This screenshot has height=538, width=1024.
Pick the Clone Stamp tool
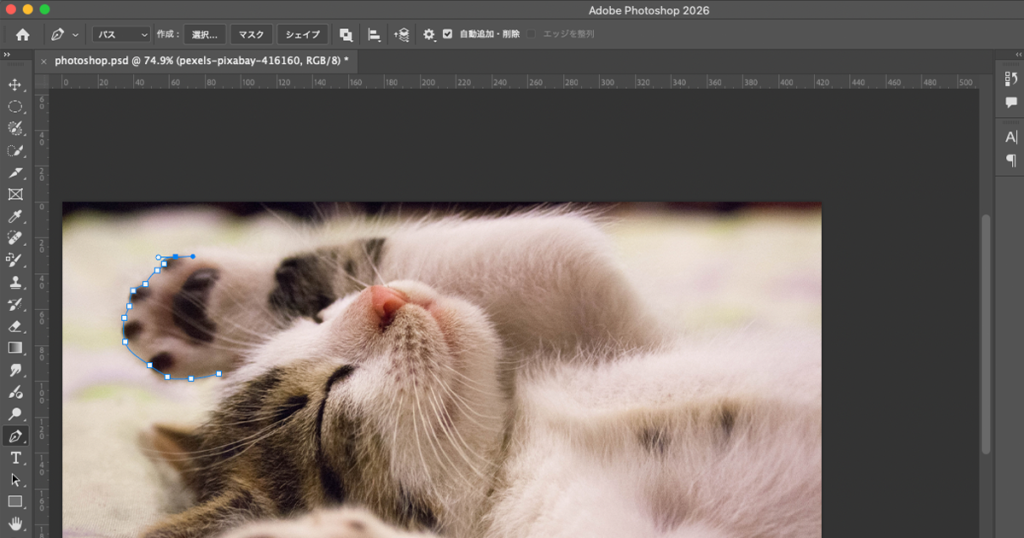tap(15, 282)
